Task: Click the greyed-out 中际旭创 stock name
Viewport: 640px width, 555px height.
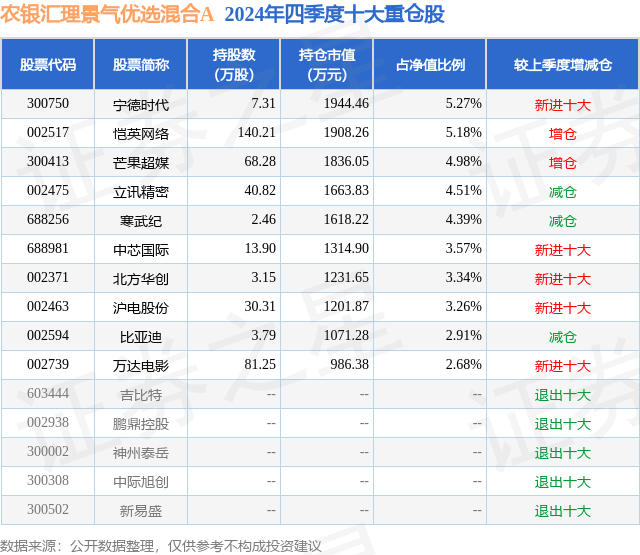Action: pos(141,482)
